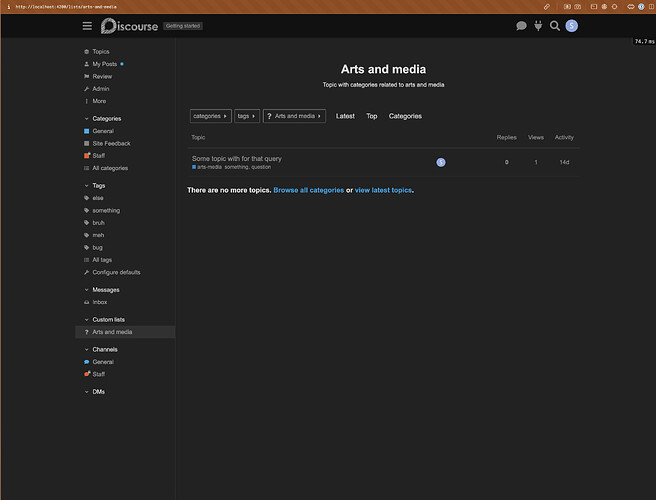This screenshot has height=500, width=656.
Task: Open Topics in sidebar
Action: [100, 51]
